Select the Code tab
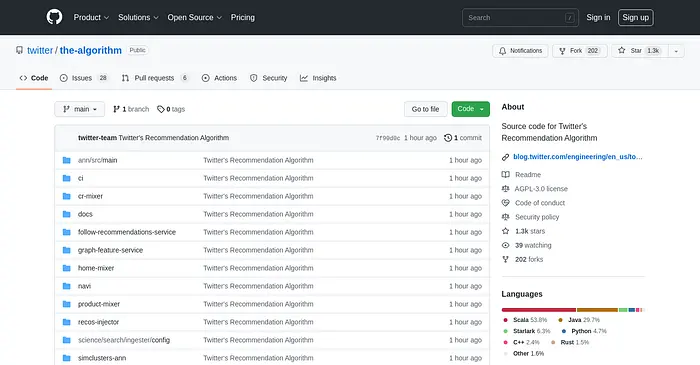 point(34,78)
